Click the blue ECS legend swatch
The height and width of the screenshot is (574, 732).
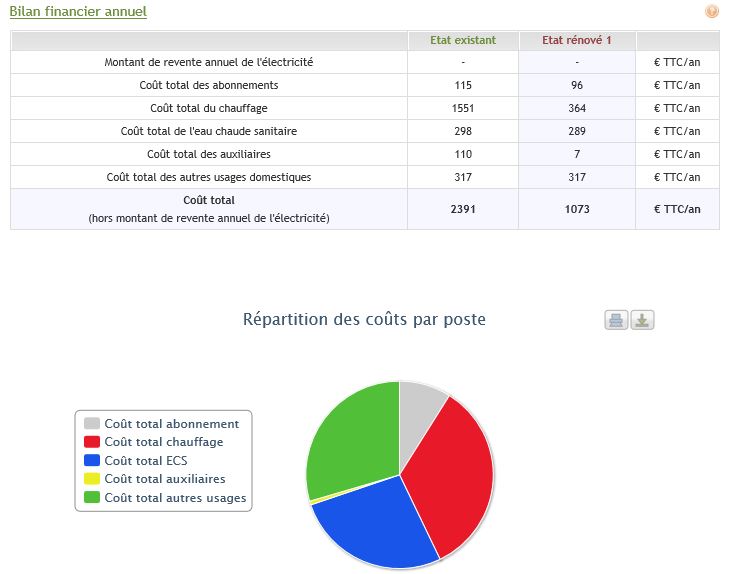click(92, 460)
